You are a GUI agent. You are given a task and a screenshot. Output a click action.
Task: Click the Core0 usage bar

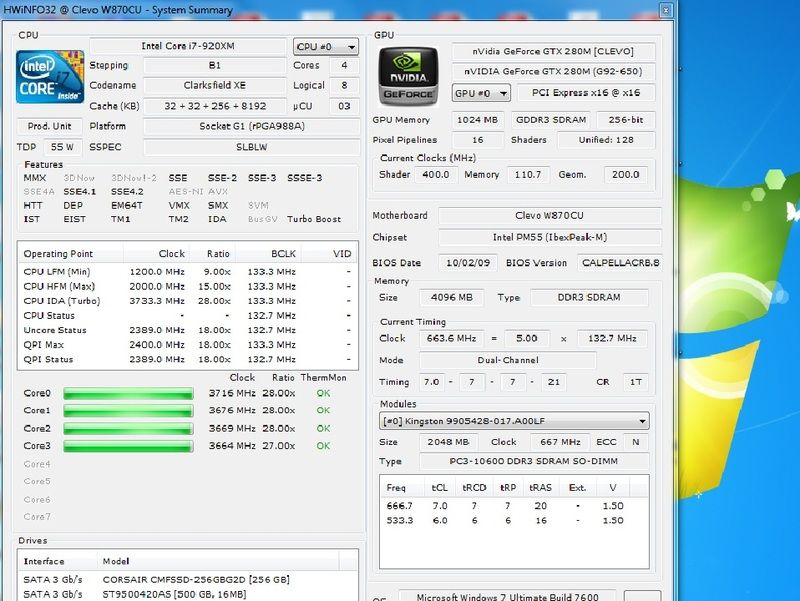click(x=128, y=393)
